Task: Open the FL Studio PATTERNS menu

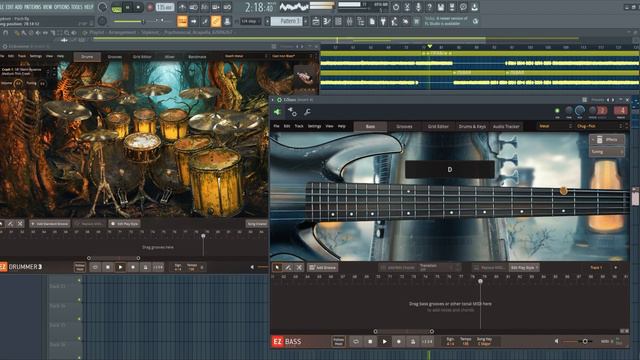Action: click(32, 7)
